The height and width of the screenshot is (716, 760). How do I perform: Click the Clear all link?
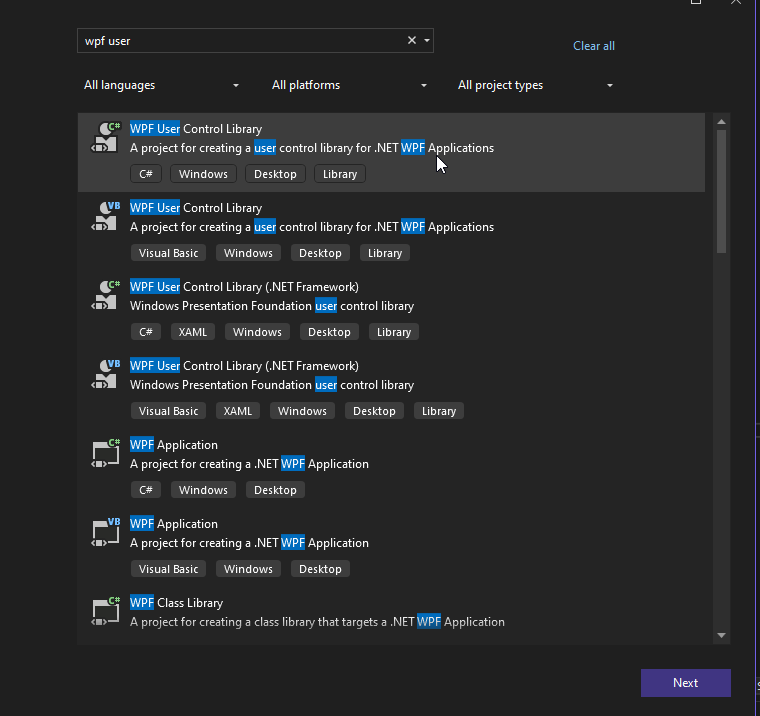[594, 46]
